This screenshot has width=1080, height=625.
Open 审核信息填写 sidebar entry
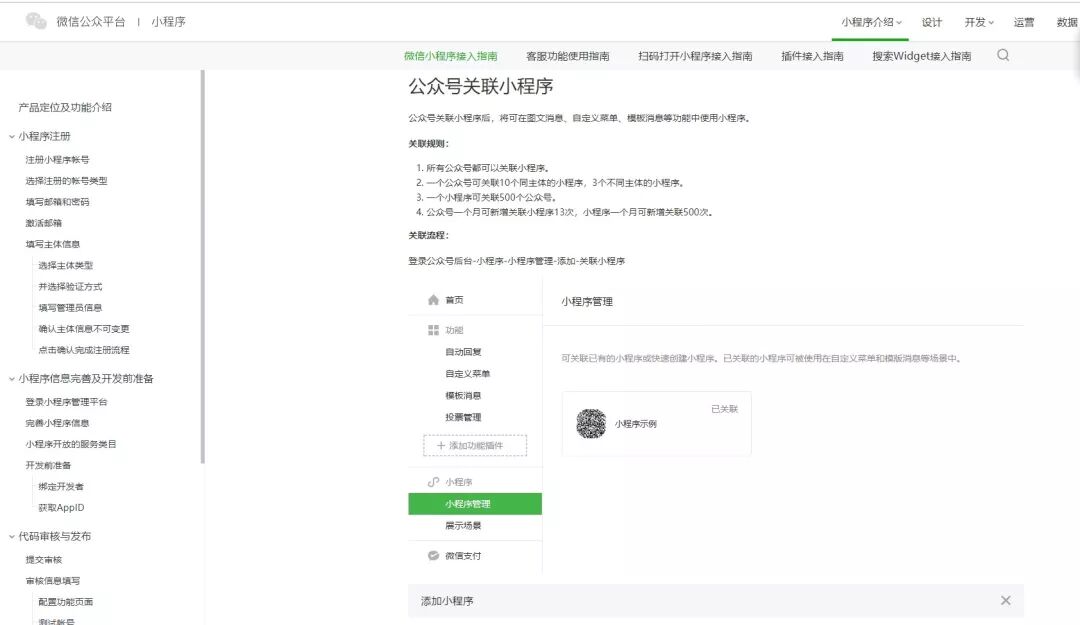[x=52, y=581]
